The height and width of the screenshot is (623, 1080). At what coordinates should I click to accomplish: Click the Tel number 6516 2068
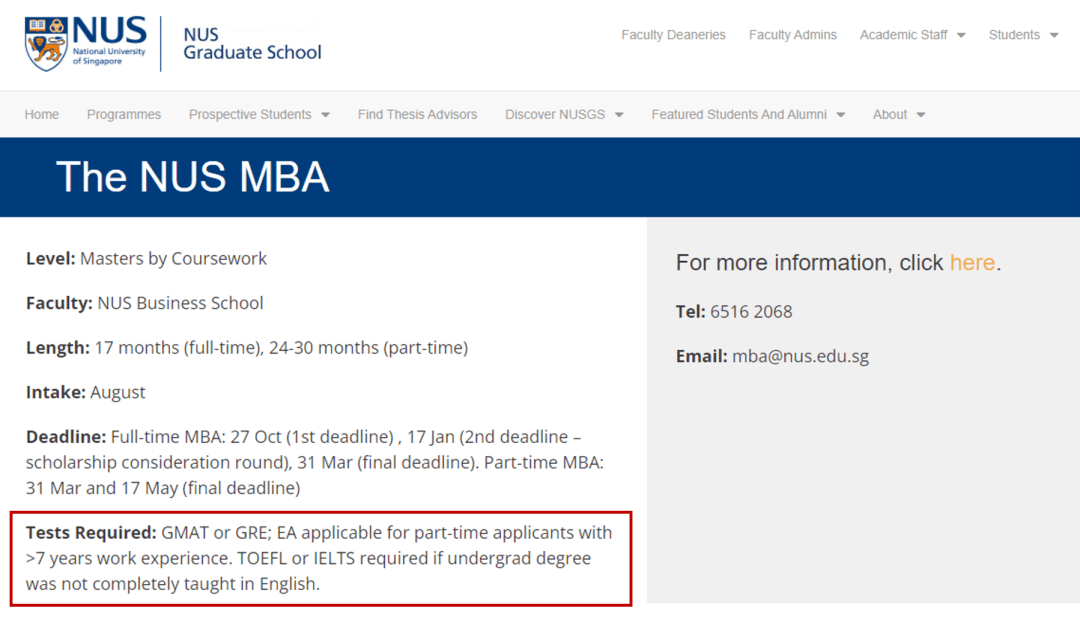[x=751, y=312]
